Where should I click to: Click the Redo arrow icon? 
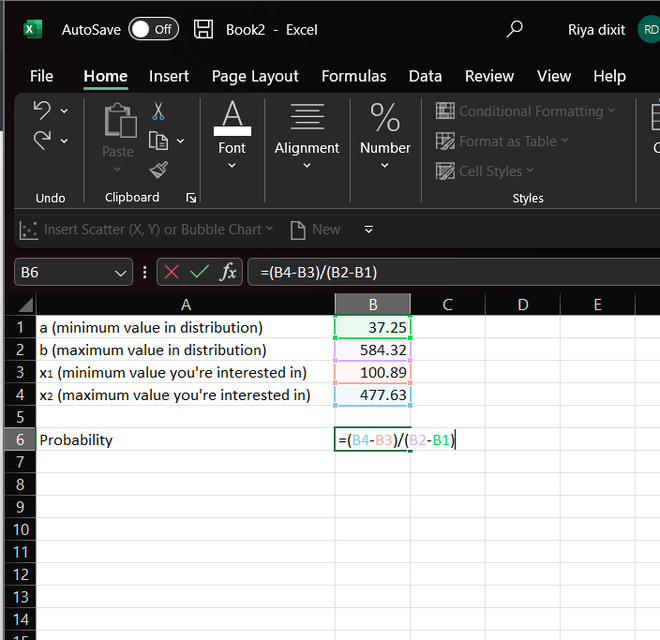tap(42, 141)
